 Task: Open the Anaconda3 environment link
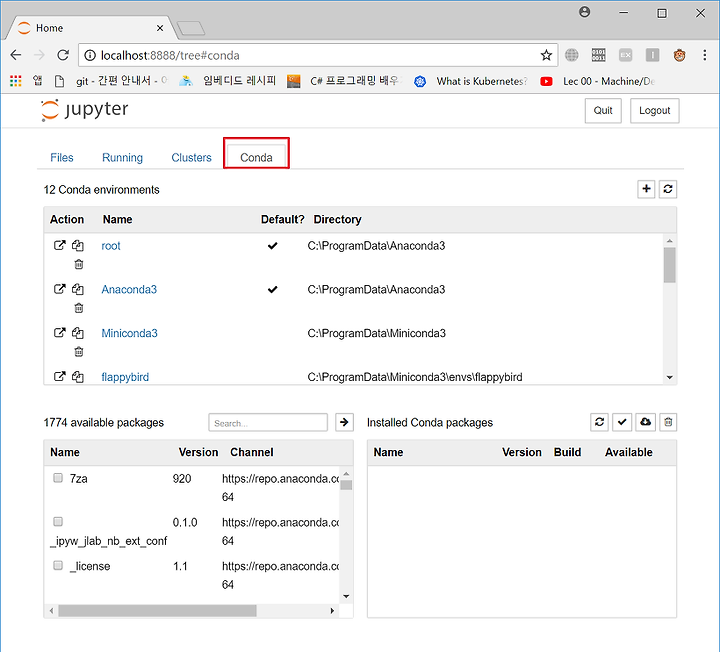[x=129, y=289]
